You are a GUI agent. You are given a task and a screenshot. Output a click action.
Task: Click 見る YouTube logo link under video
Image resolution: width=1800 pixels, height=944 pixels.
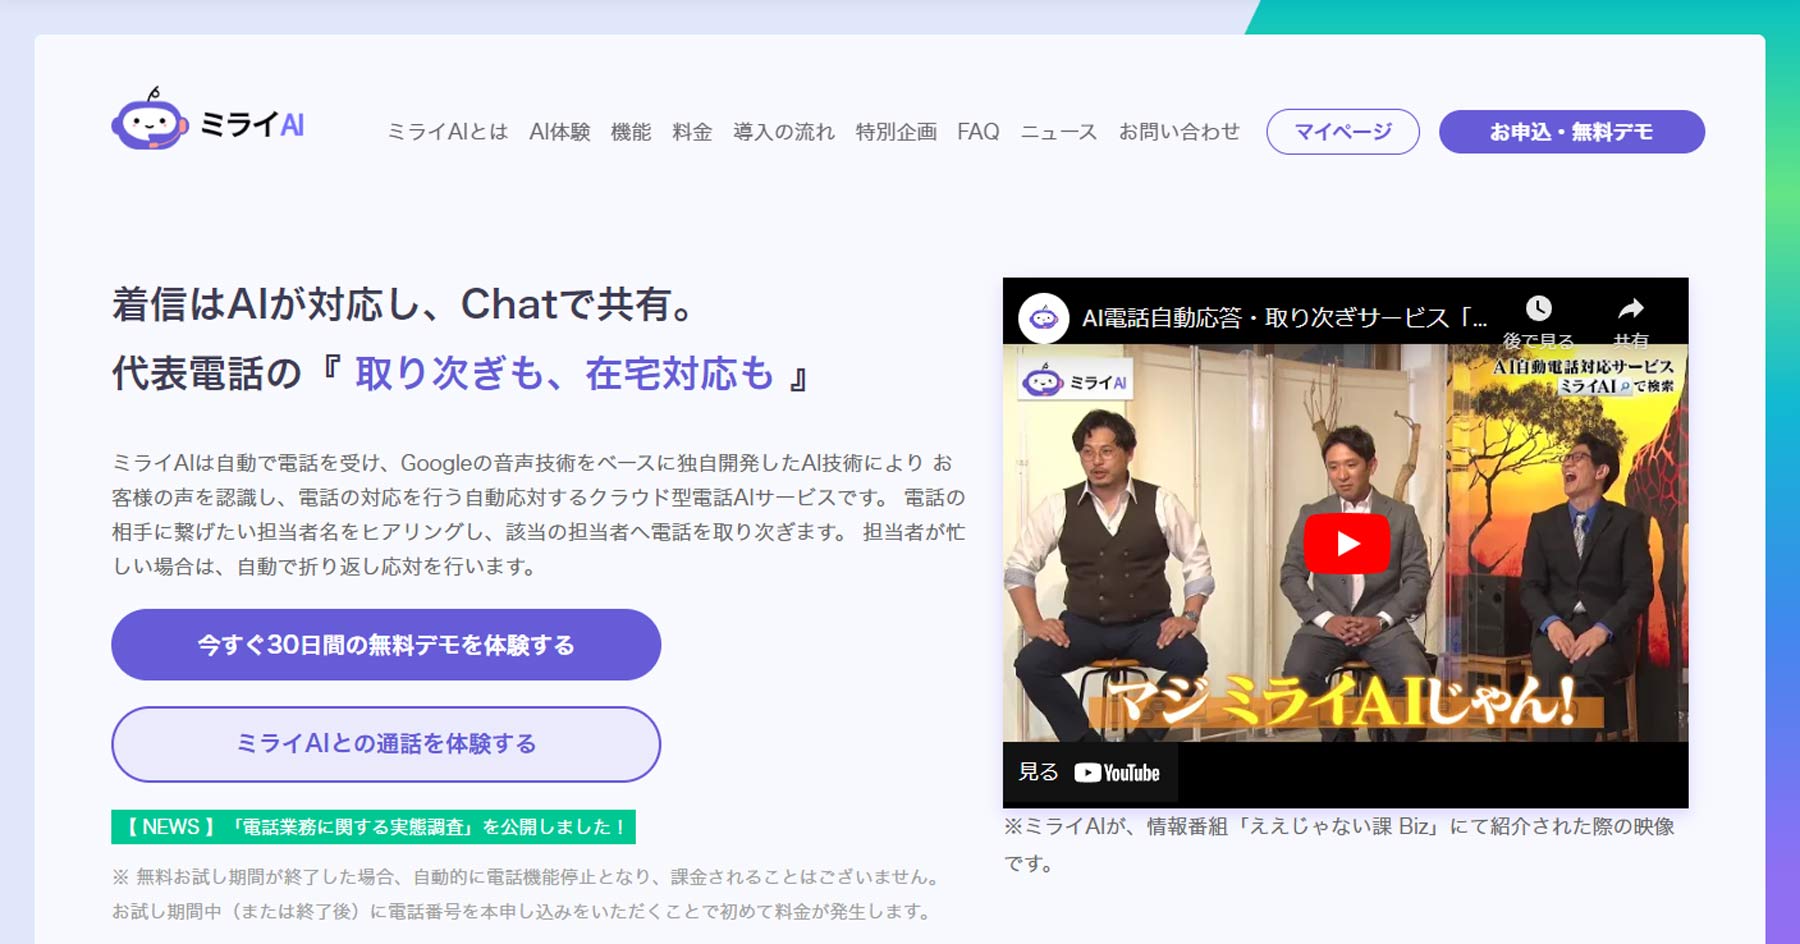(1090, 773)
